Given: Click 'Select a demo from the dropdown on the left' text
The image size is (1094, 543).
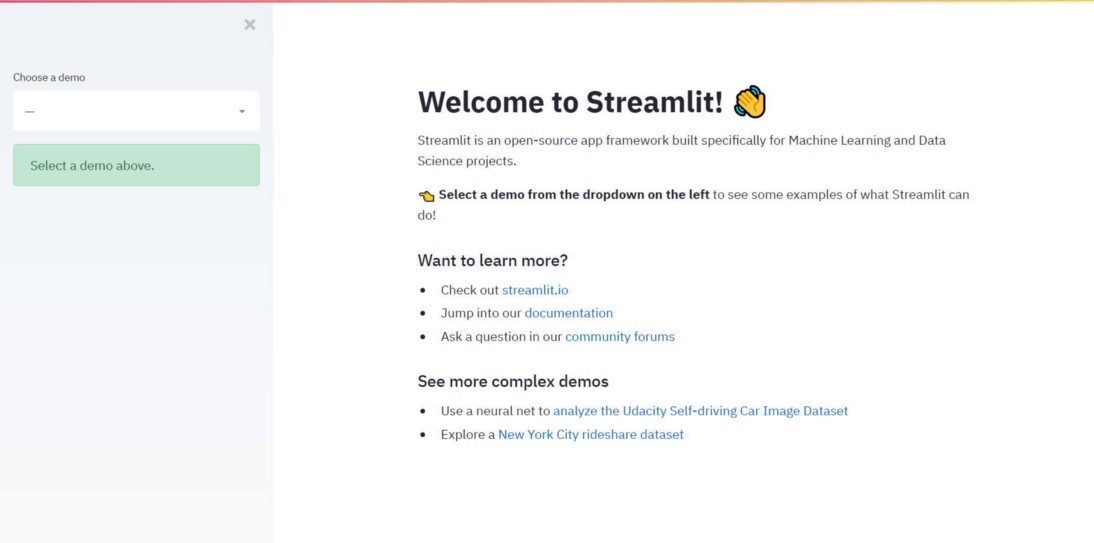Looking at the screenshot, I should pyautogui.click(x=574, y=195).
